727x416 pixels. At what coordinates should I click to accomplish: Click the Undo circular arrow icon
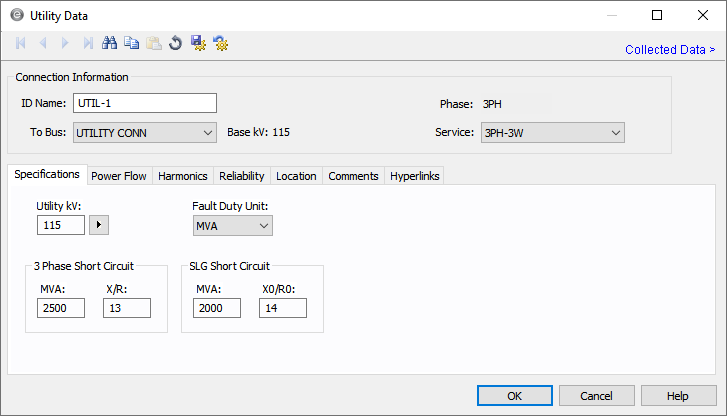click(175, 43)
